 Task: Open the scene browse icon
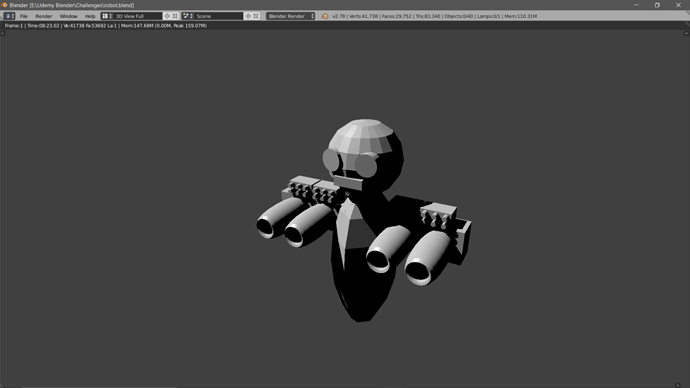pyautogui.click(x=187, y=16)
